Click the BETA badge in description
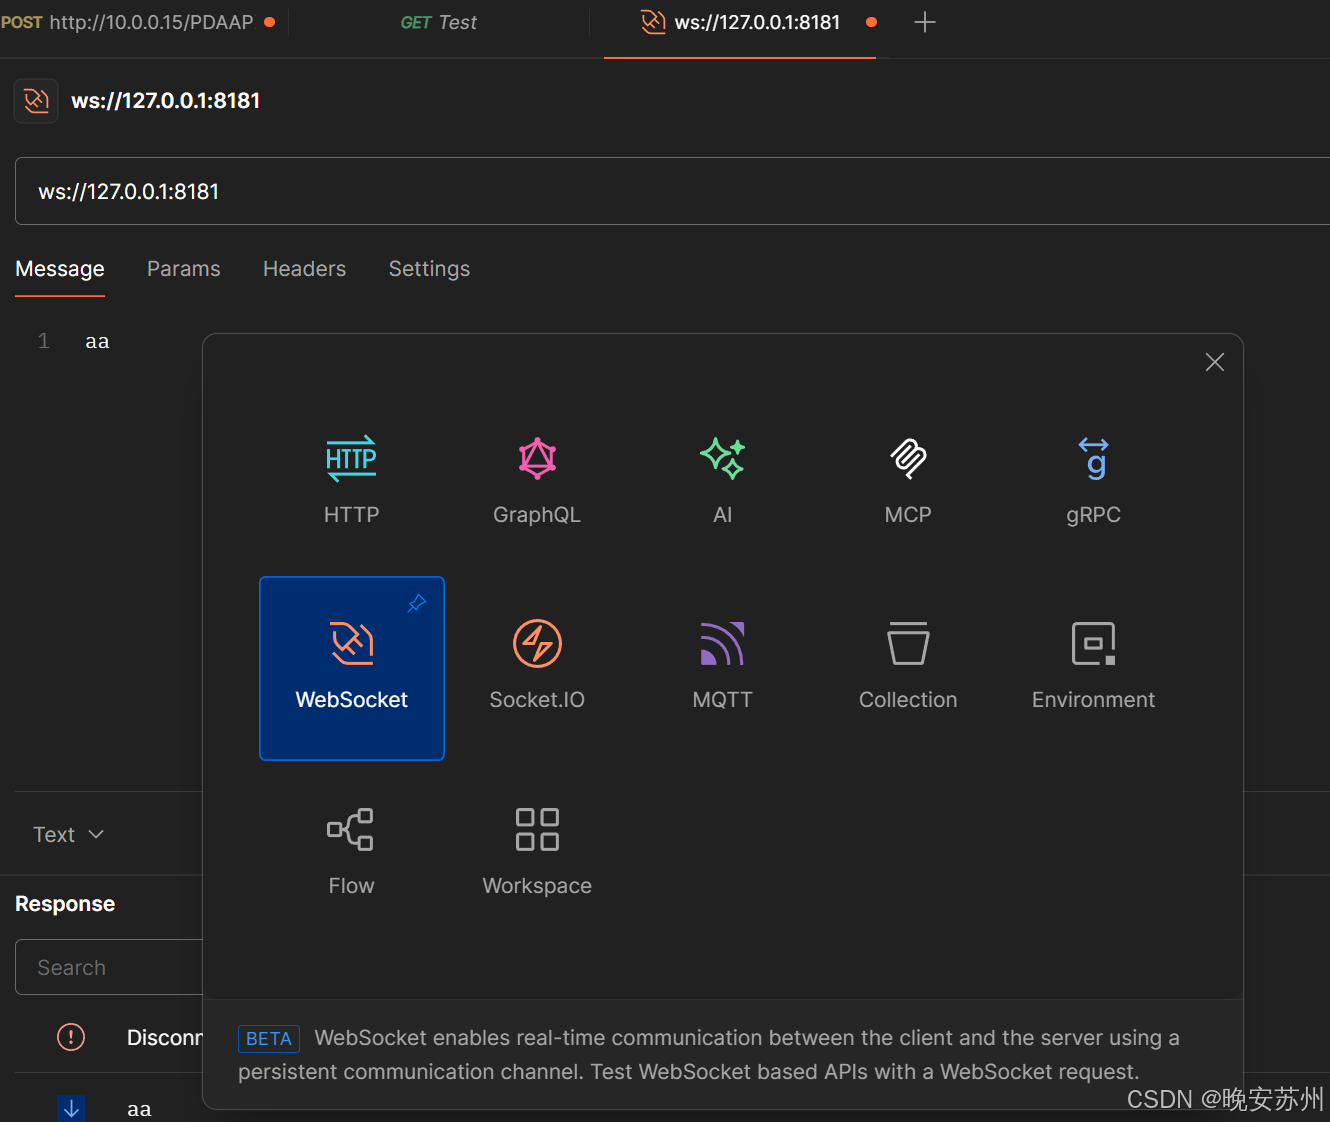 click(269, 1038)
